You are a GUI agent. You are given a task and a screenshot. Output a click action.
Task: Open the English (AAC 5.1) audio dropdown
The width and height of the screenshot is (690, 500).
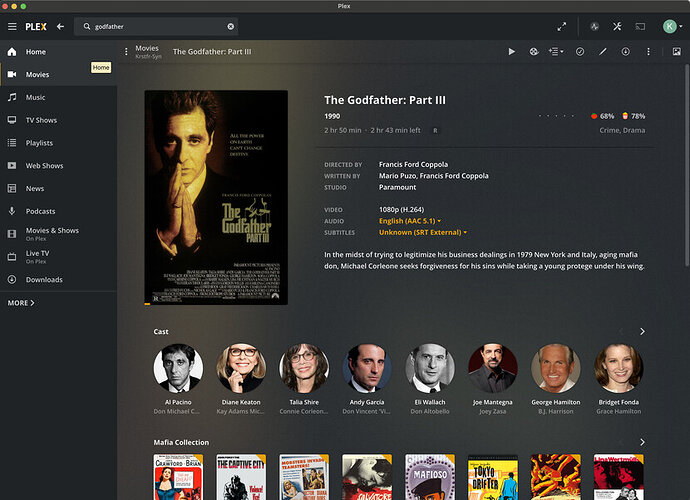click(410, 221)
